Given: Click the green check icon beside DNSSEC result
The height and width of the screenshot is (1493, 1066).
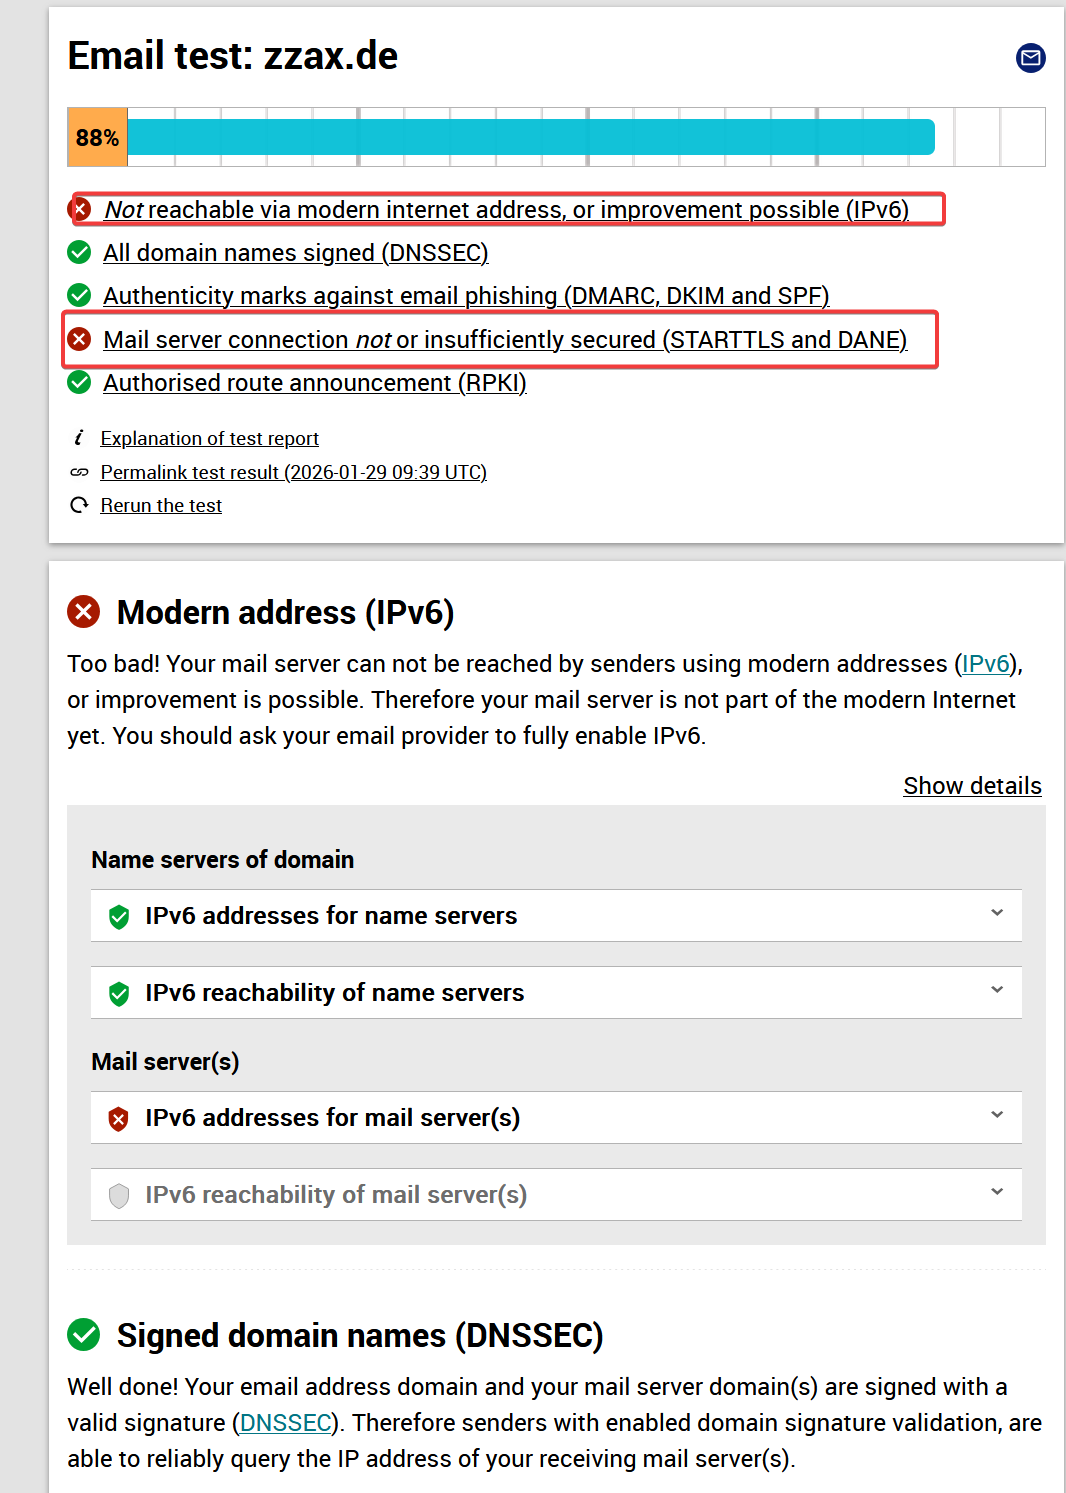Looking at the screenshot, I should [x=79, y=253].
